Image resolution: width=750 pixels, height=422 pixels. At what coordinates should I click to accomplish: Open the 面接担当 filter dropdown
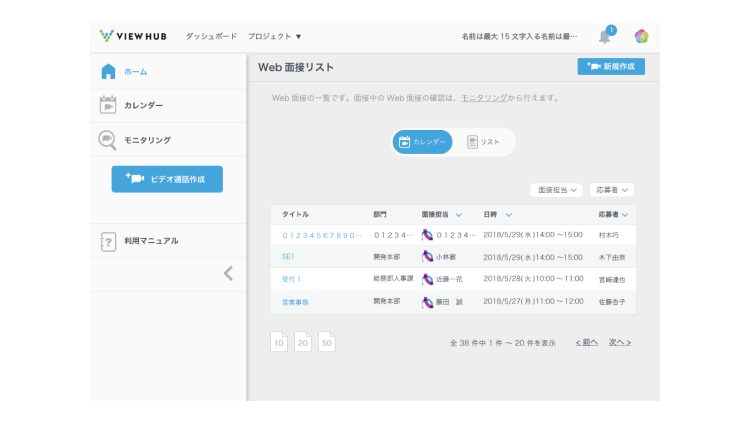(556, 189)
